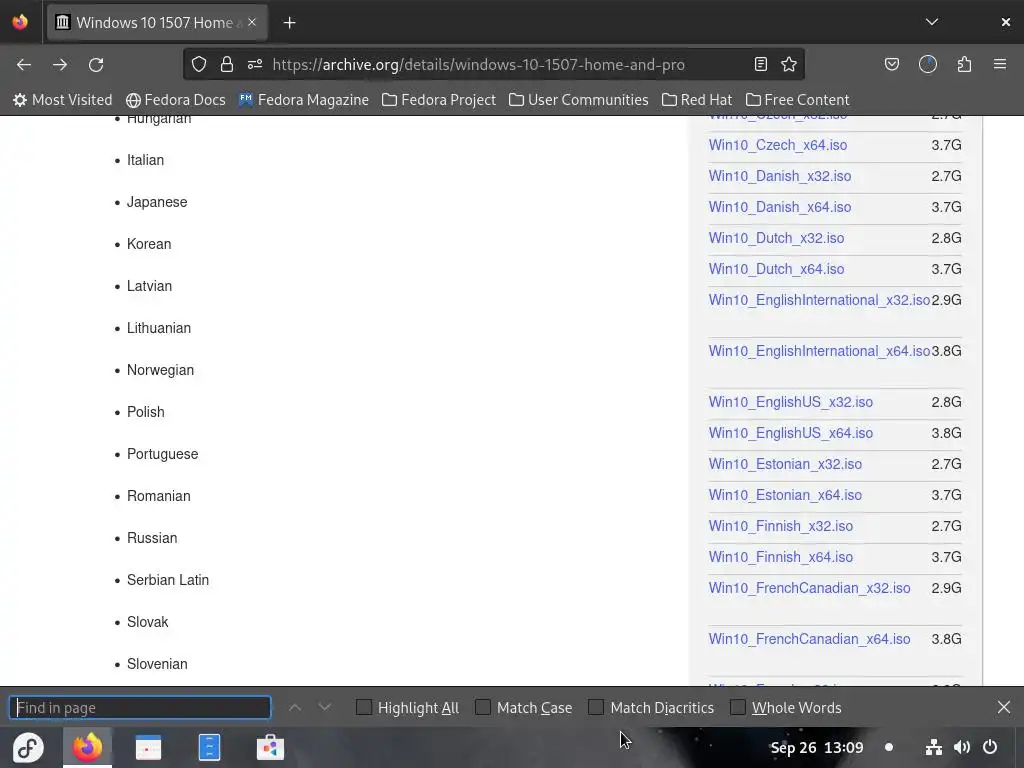Open the Firefox account icon
Viewport: 1024px width, 768px height.
pyautogui.click(x=928, y=64)
